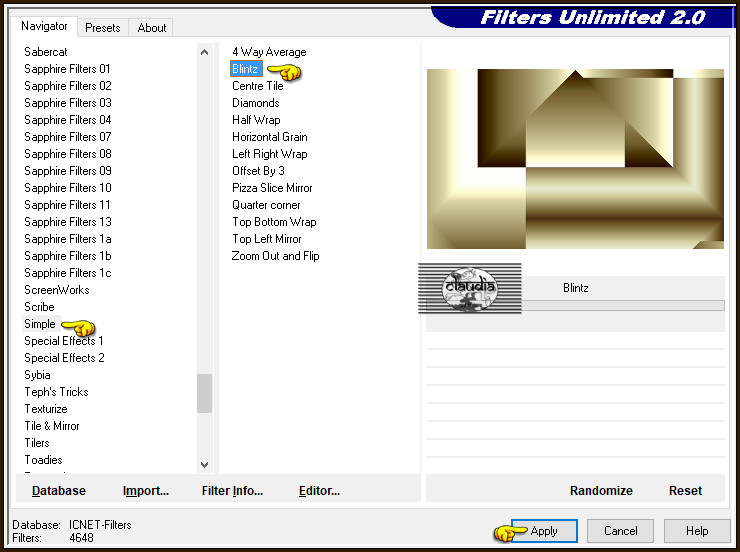Choose the Pizza Slice Mirror filter
This screenshot has height=552, width=740.
[272, 188]
